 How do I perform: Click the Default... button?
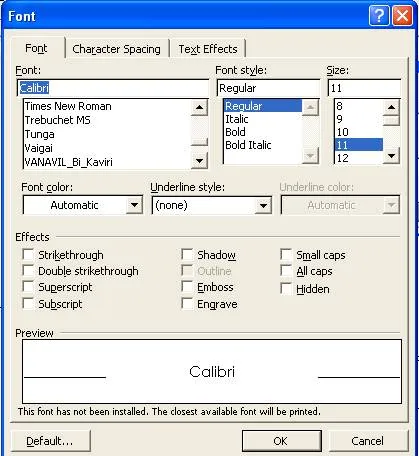click(x=50, y=441)
